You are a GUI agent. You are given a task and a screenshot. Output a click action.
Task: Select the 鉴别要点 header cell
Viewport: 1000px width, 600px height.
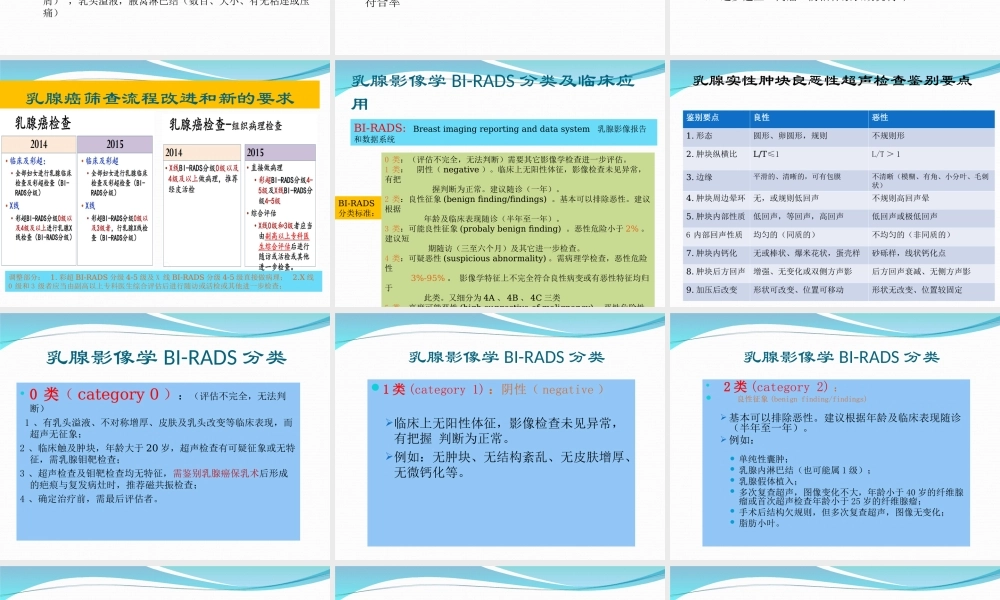pos(704,117)
